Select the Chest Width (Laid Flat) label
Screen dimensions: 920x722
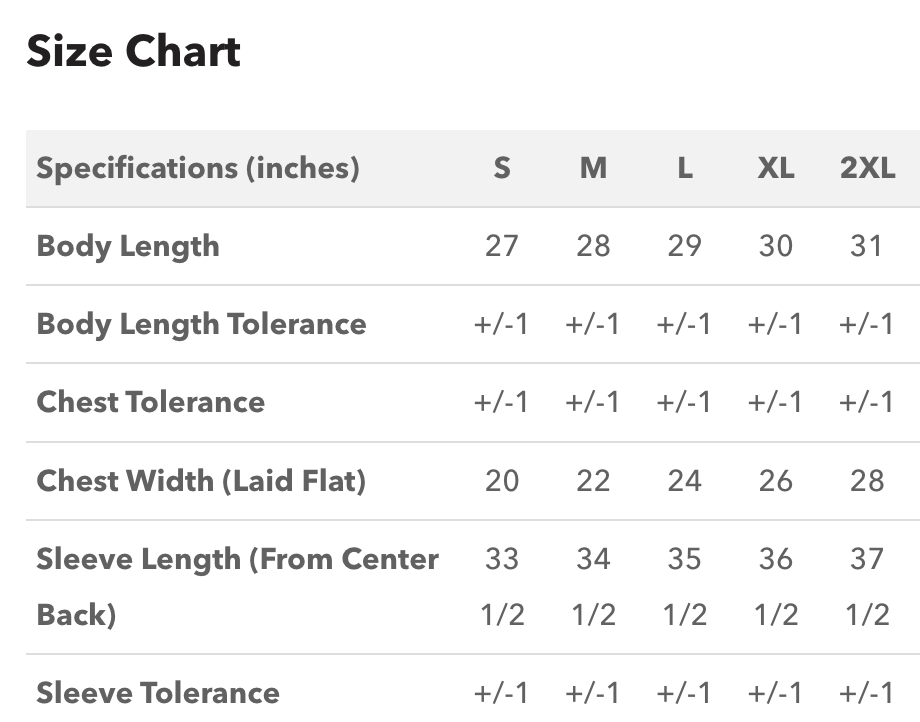point(201,481)
